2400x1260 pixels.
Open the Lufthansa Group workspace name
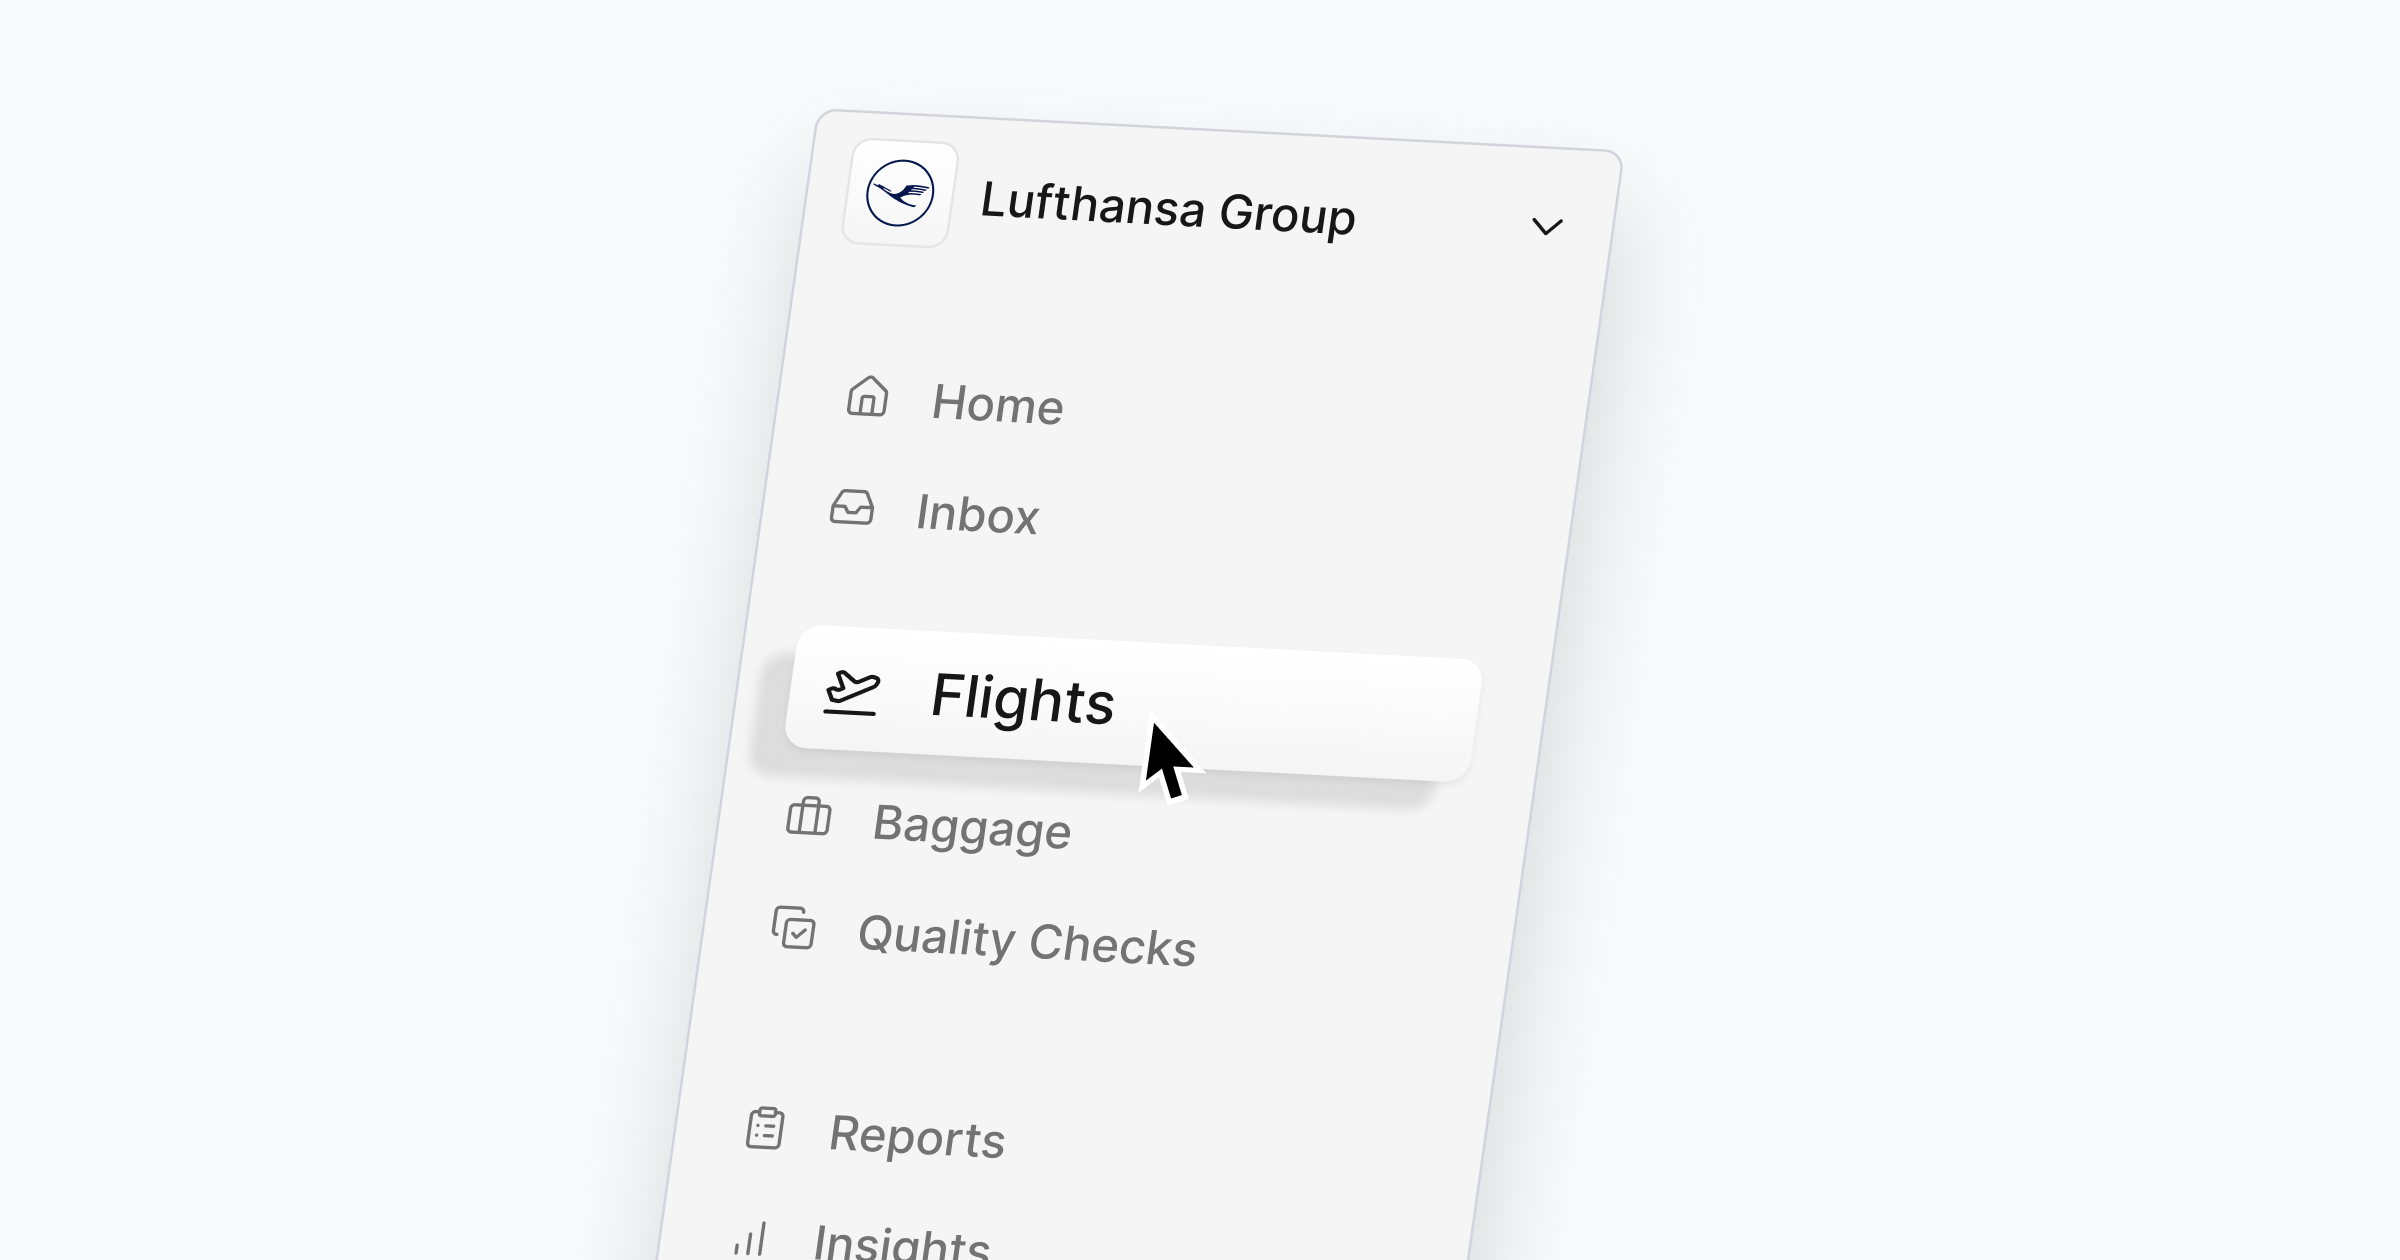(1167, 209)
